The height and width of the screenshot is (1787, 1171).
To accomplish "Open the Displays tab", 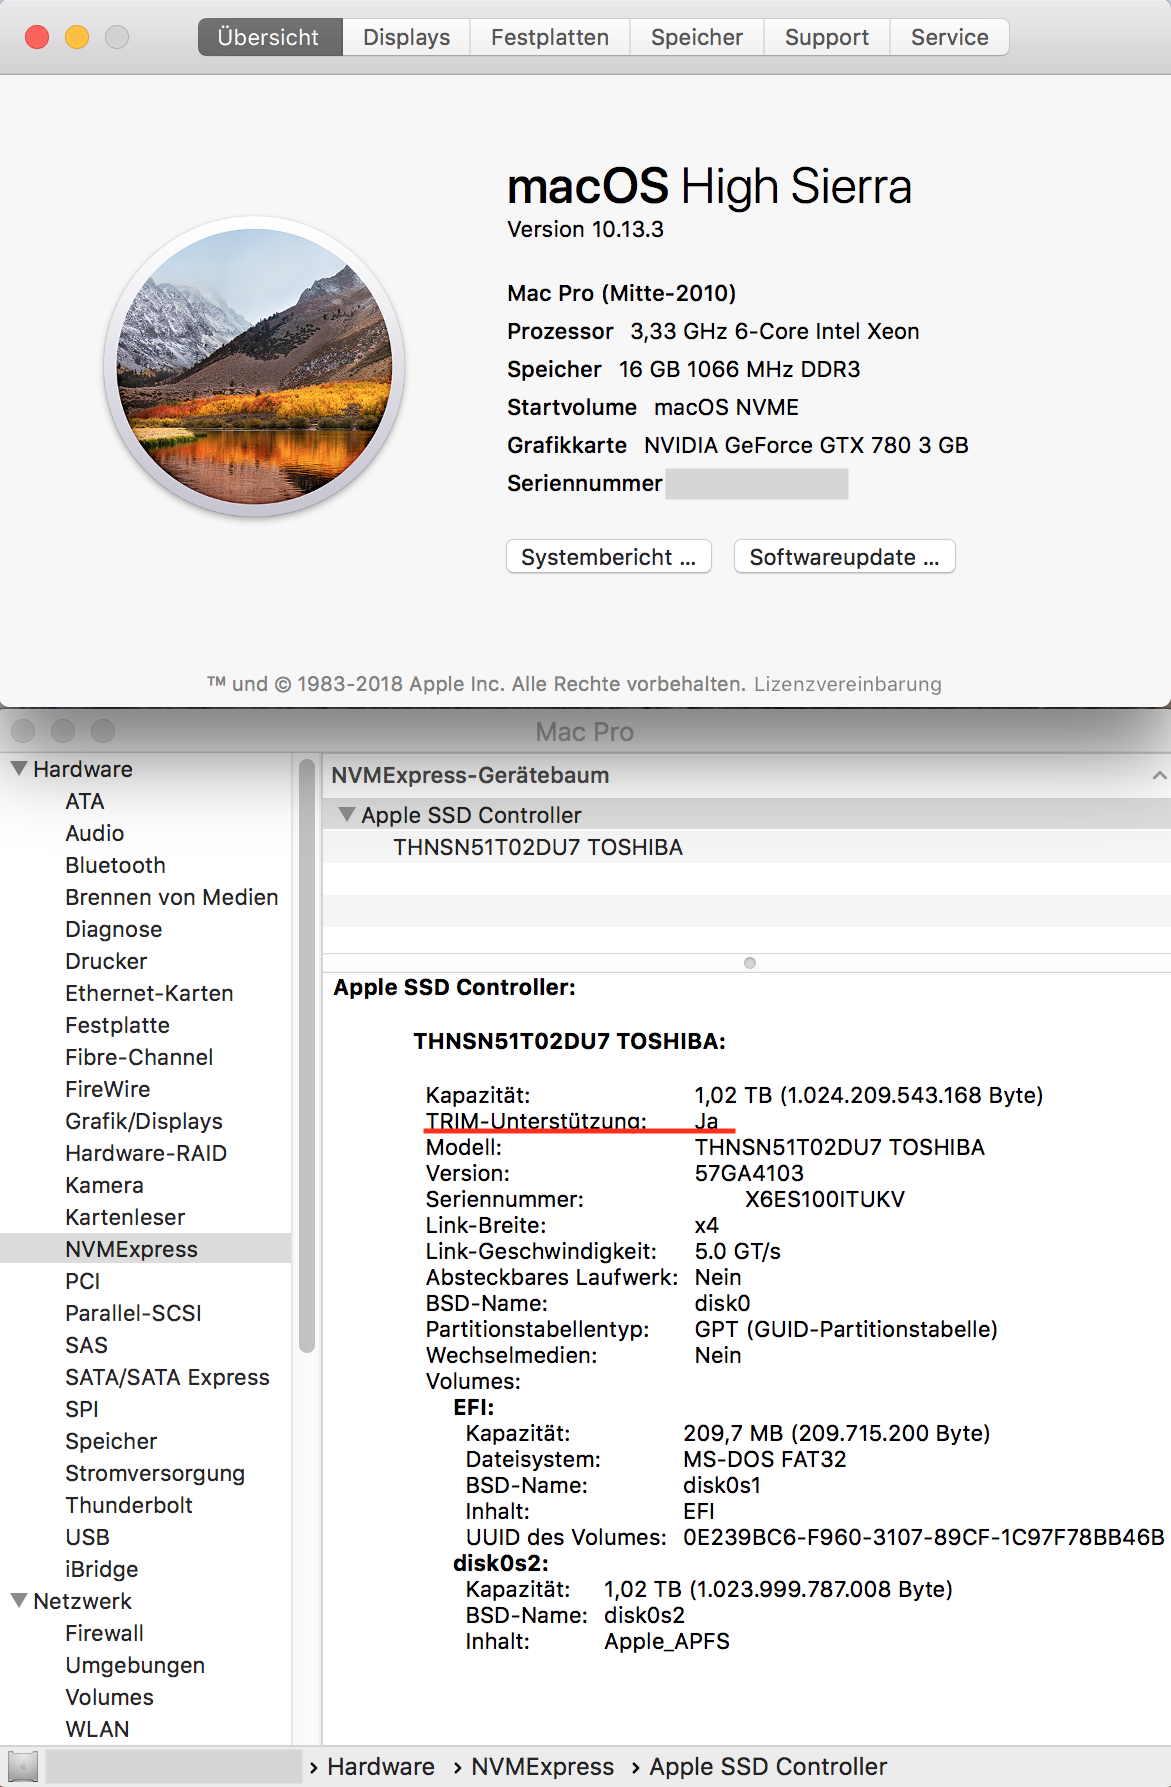I will click(406, 37).
